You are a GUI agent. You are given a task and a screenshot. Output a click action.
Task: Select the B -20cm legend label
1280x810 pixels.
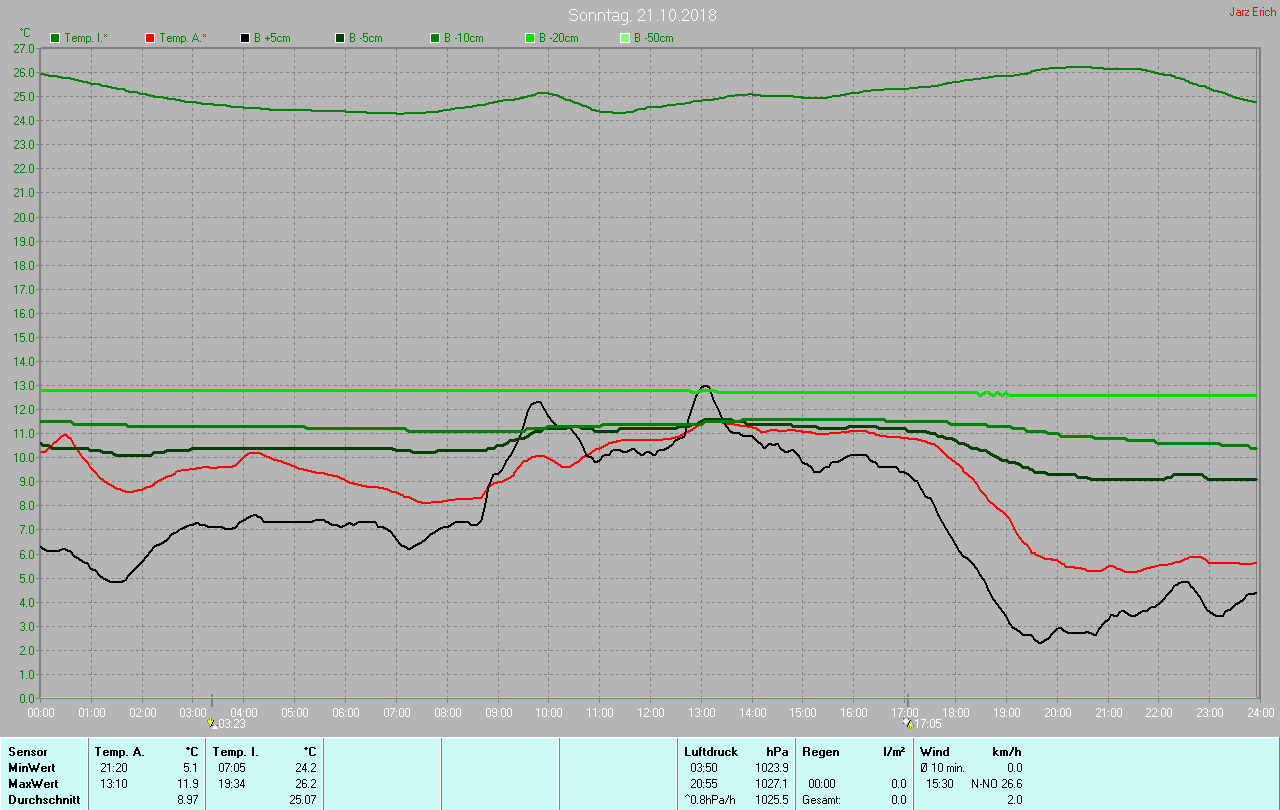(559, 38)
